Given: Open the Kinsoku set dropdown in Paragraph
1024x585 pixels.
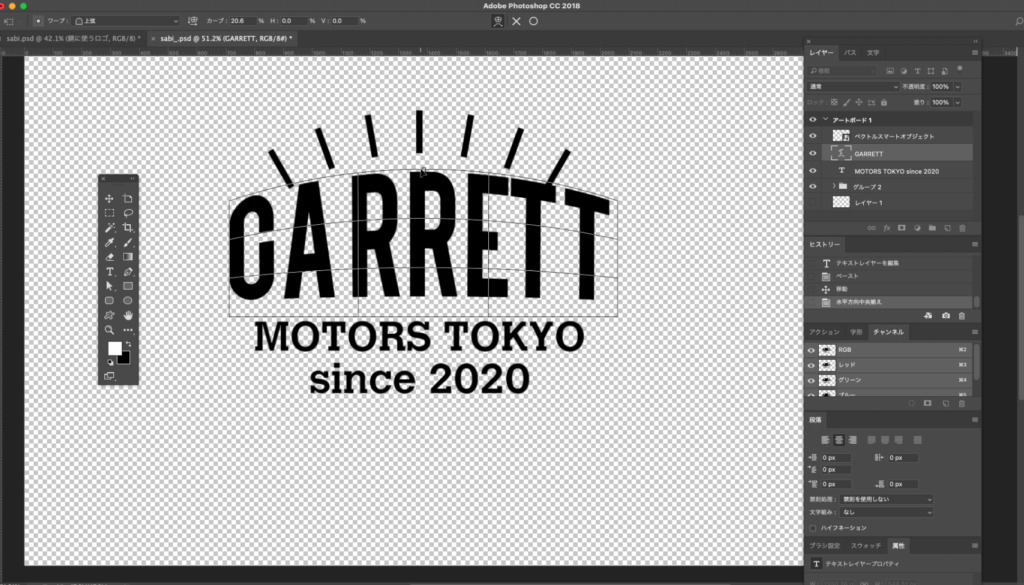Looking at the screenshot, I should coord(886,499).
